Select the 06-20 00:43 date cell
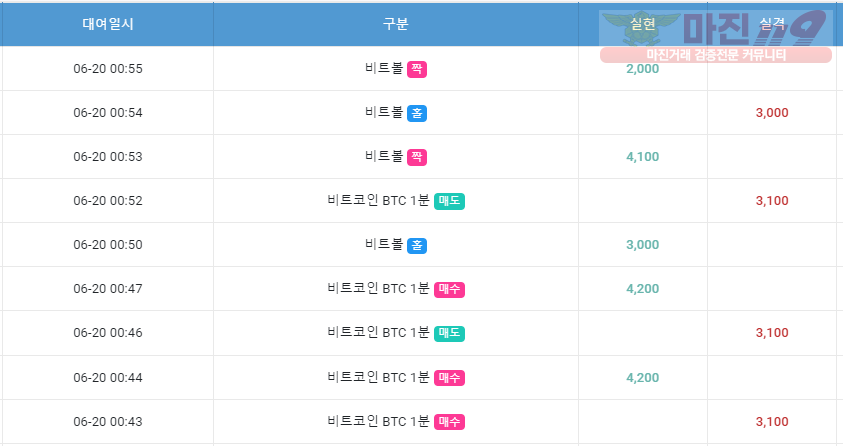 108,422
